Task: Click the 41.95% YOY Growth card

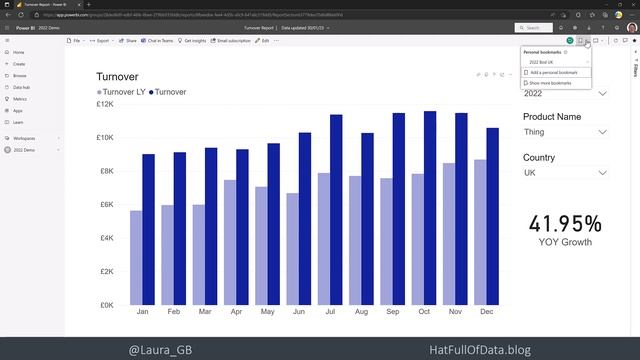Action: [565, 230]
